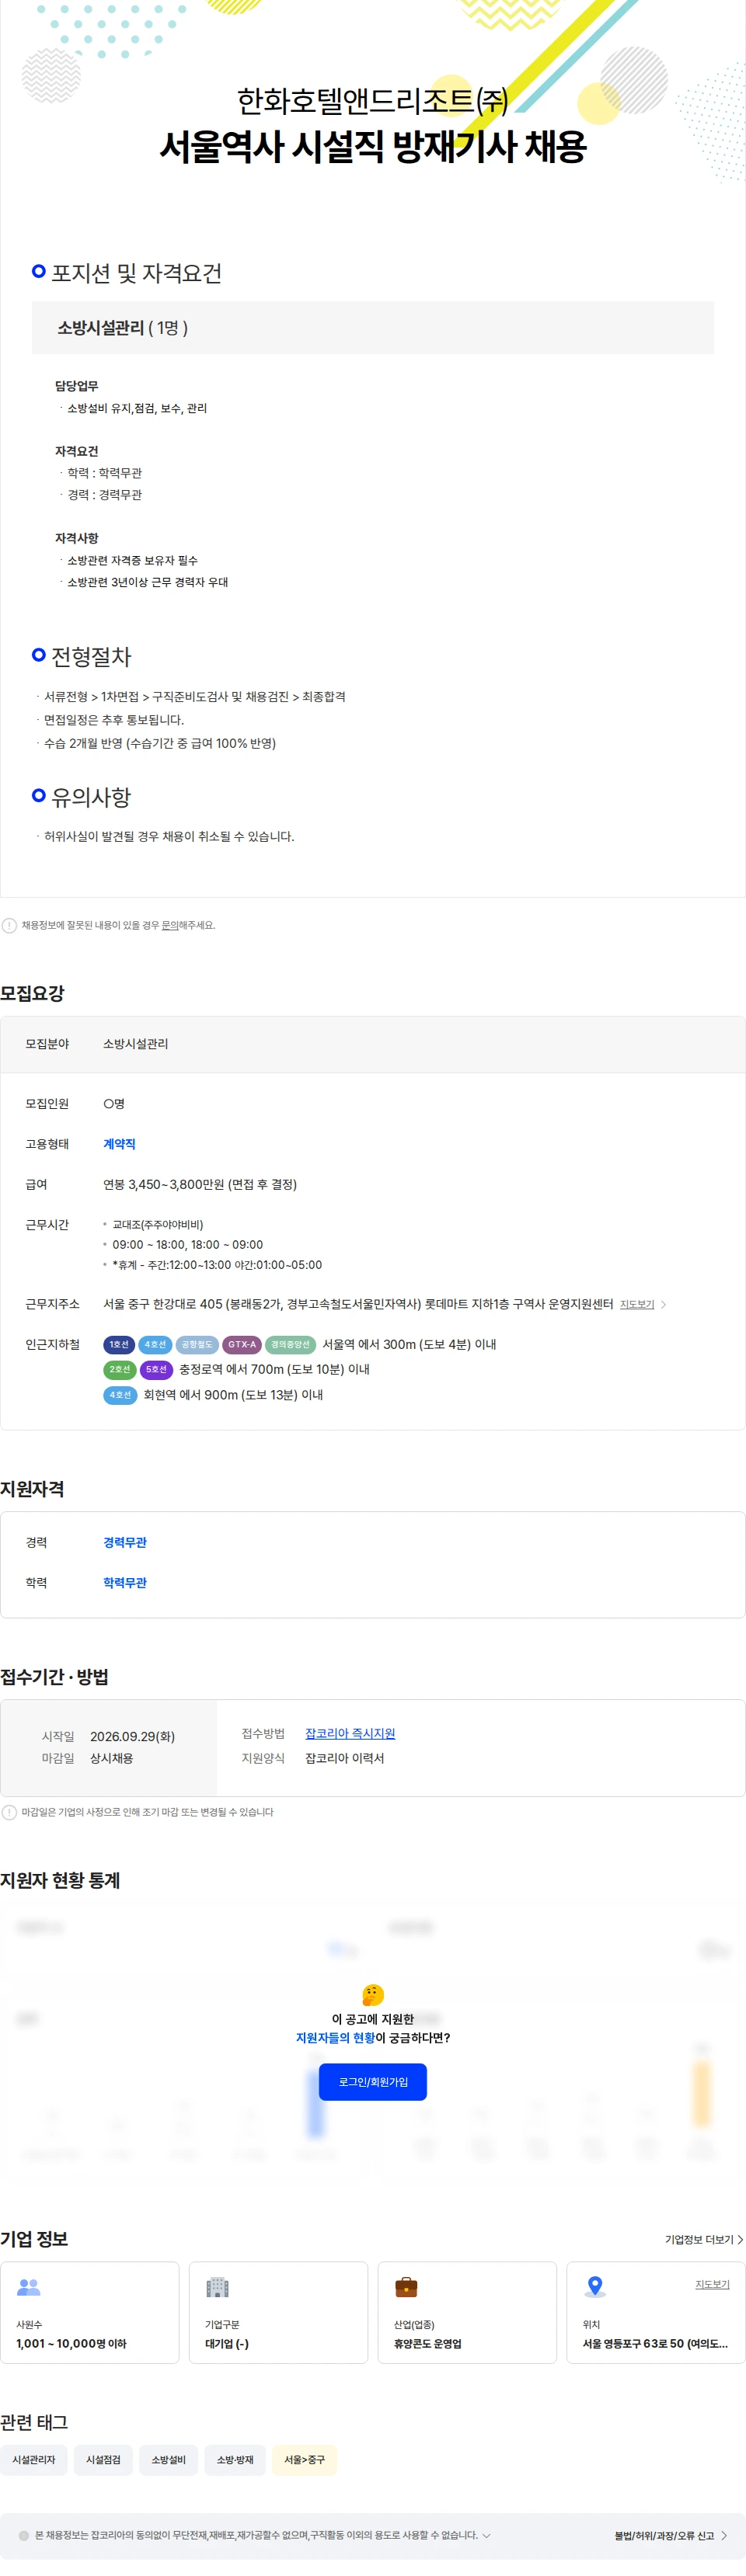Viewport: 746px width, 2576px height.
Task: Click the 경의중앙선 line badge
Action: [291, 1344]
